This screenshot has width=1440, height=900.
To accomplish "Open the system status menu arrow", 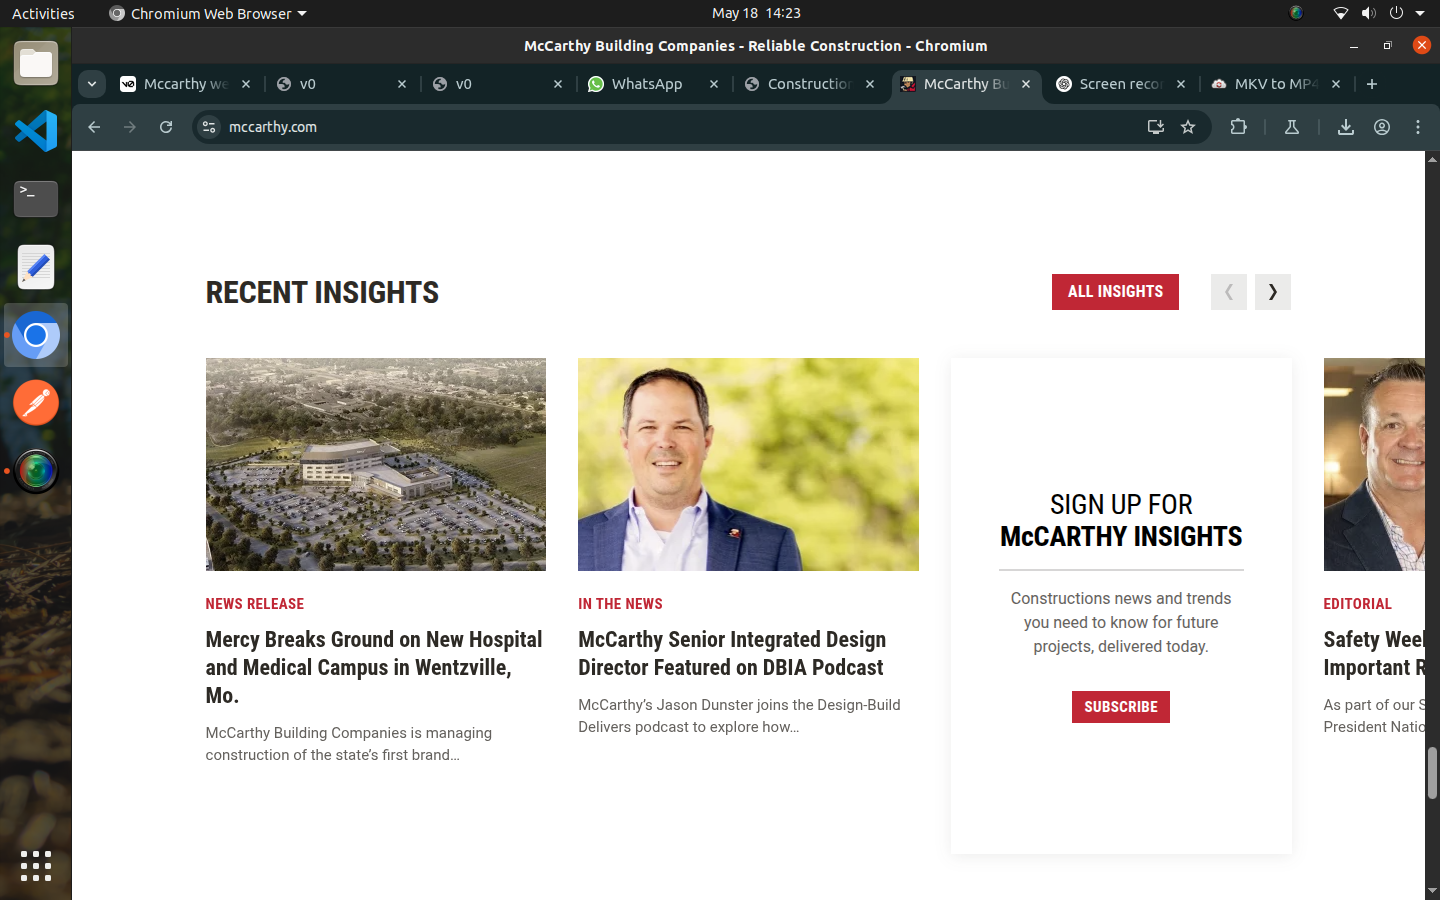I will click(1420, 13).
